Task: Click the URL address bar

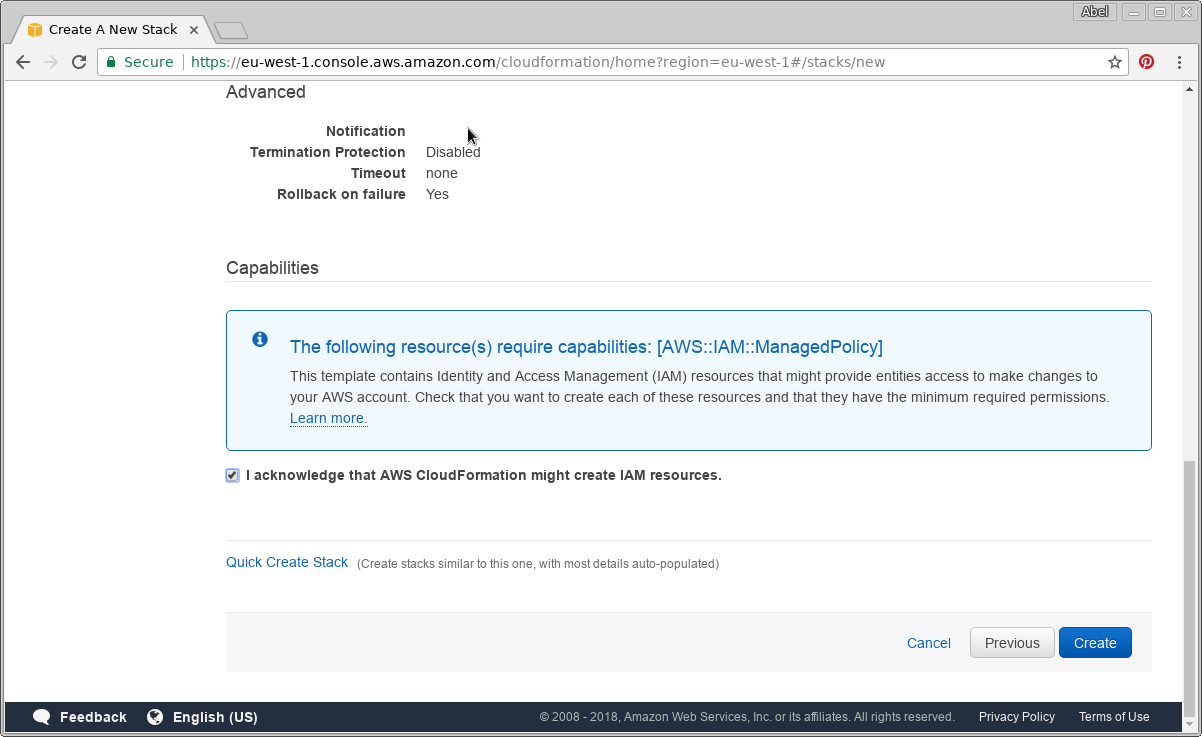Action: pyautogui.click(x=612, y=62)
